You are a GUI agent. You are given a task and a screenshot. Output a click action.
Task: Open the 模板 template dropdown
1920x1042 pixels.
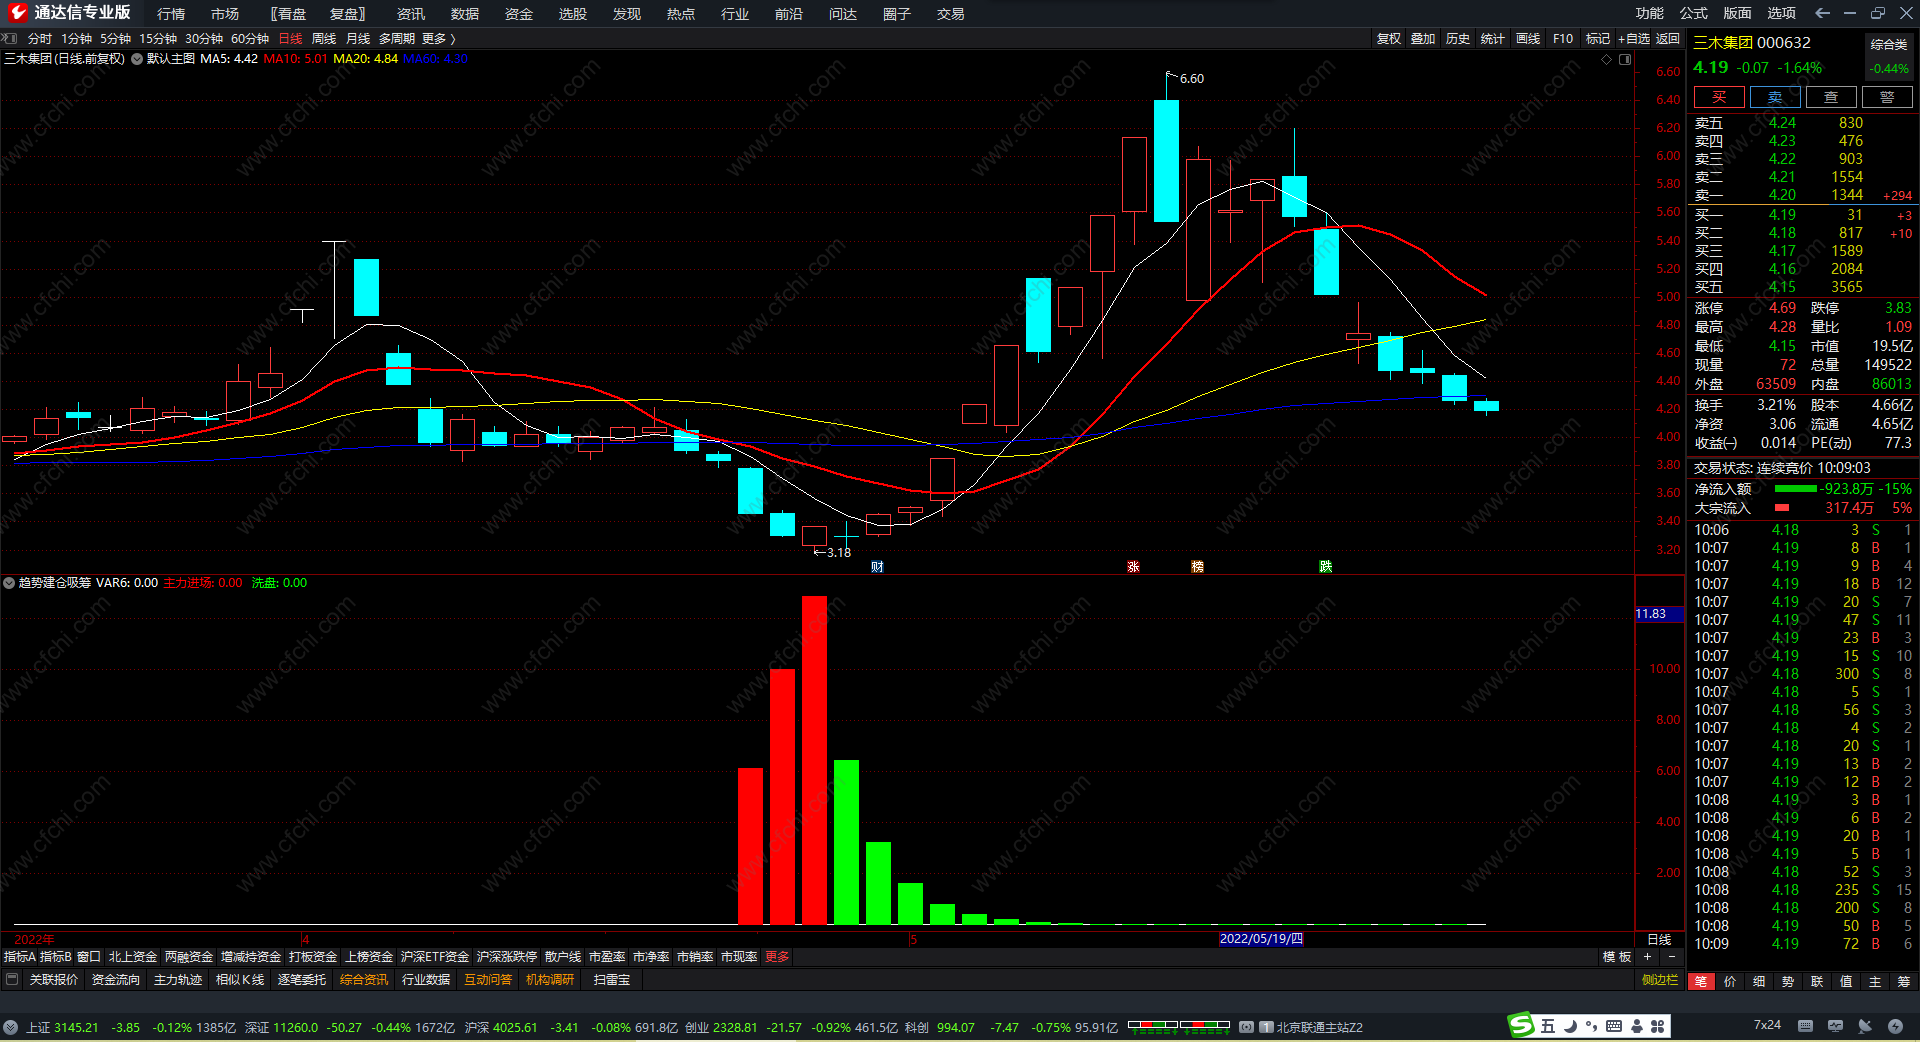[x=1617, y=957]
